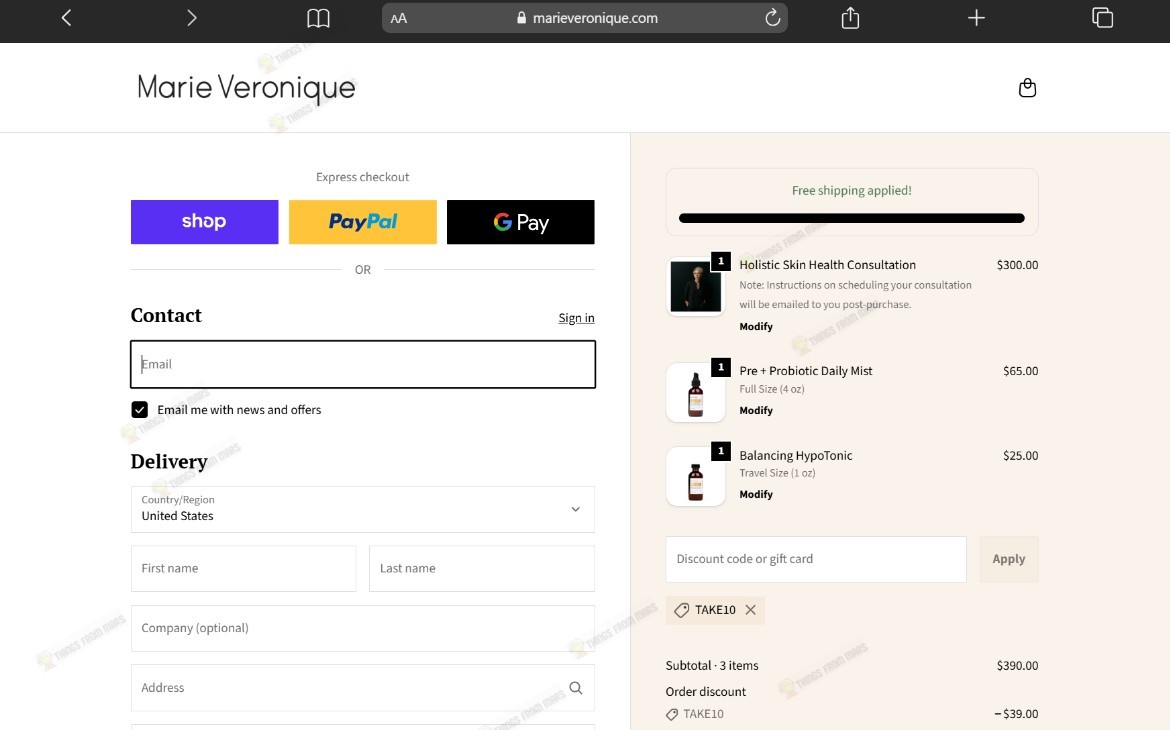Viewport: 1170px width, 730px height.
Task: Click the Company (optional) field
Action: click(363, 628)
